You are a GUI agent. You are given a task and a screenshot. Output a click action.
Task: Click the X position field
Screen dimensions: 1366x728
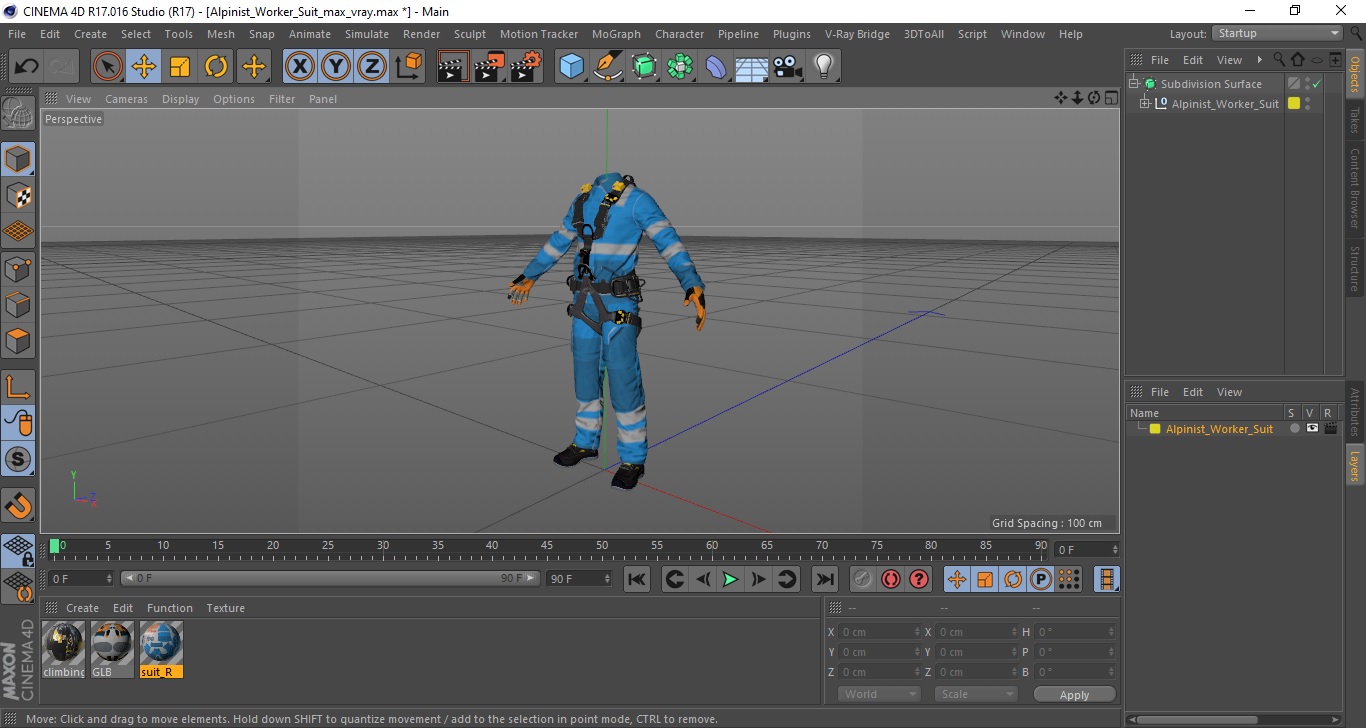coord(879,632)
